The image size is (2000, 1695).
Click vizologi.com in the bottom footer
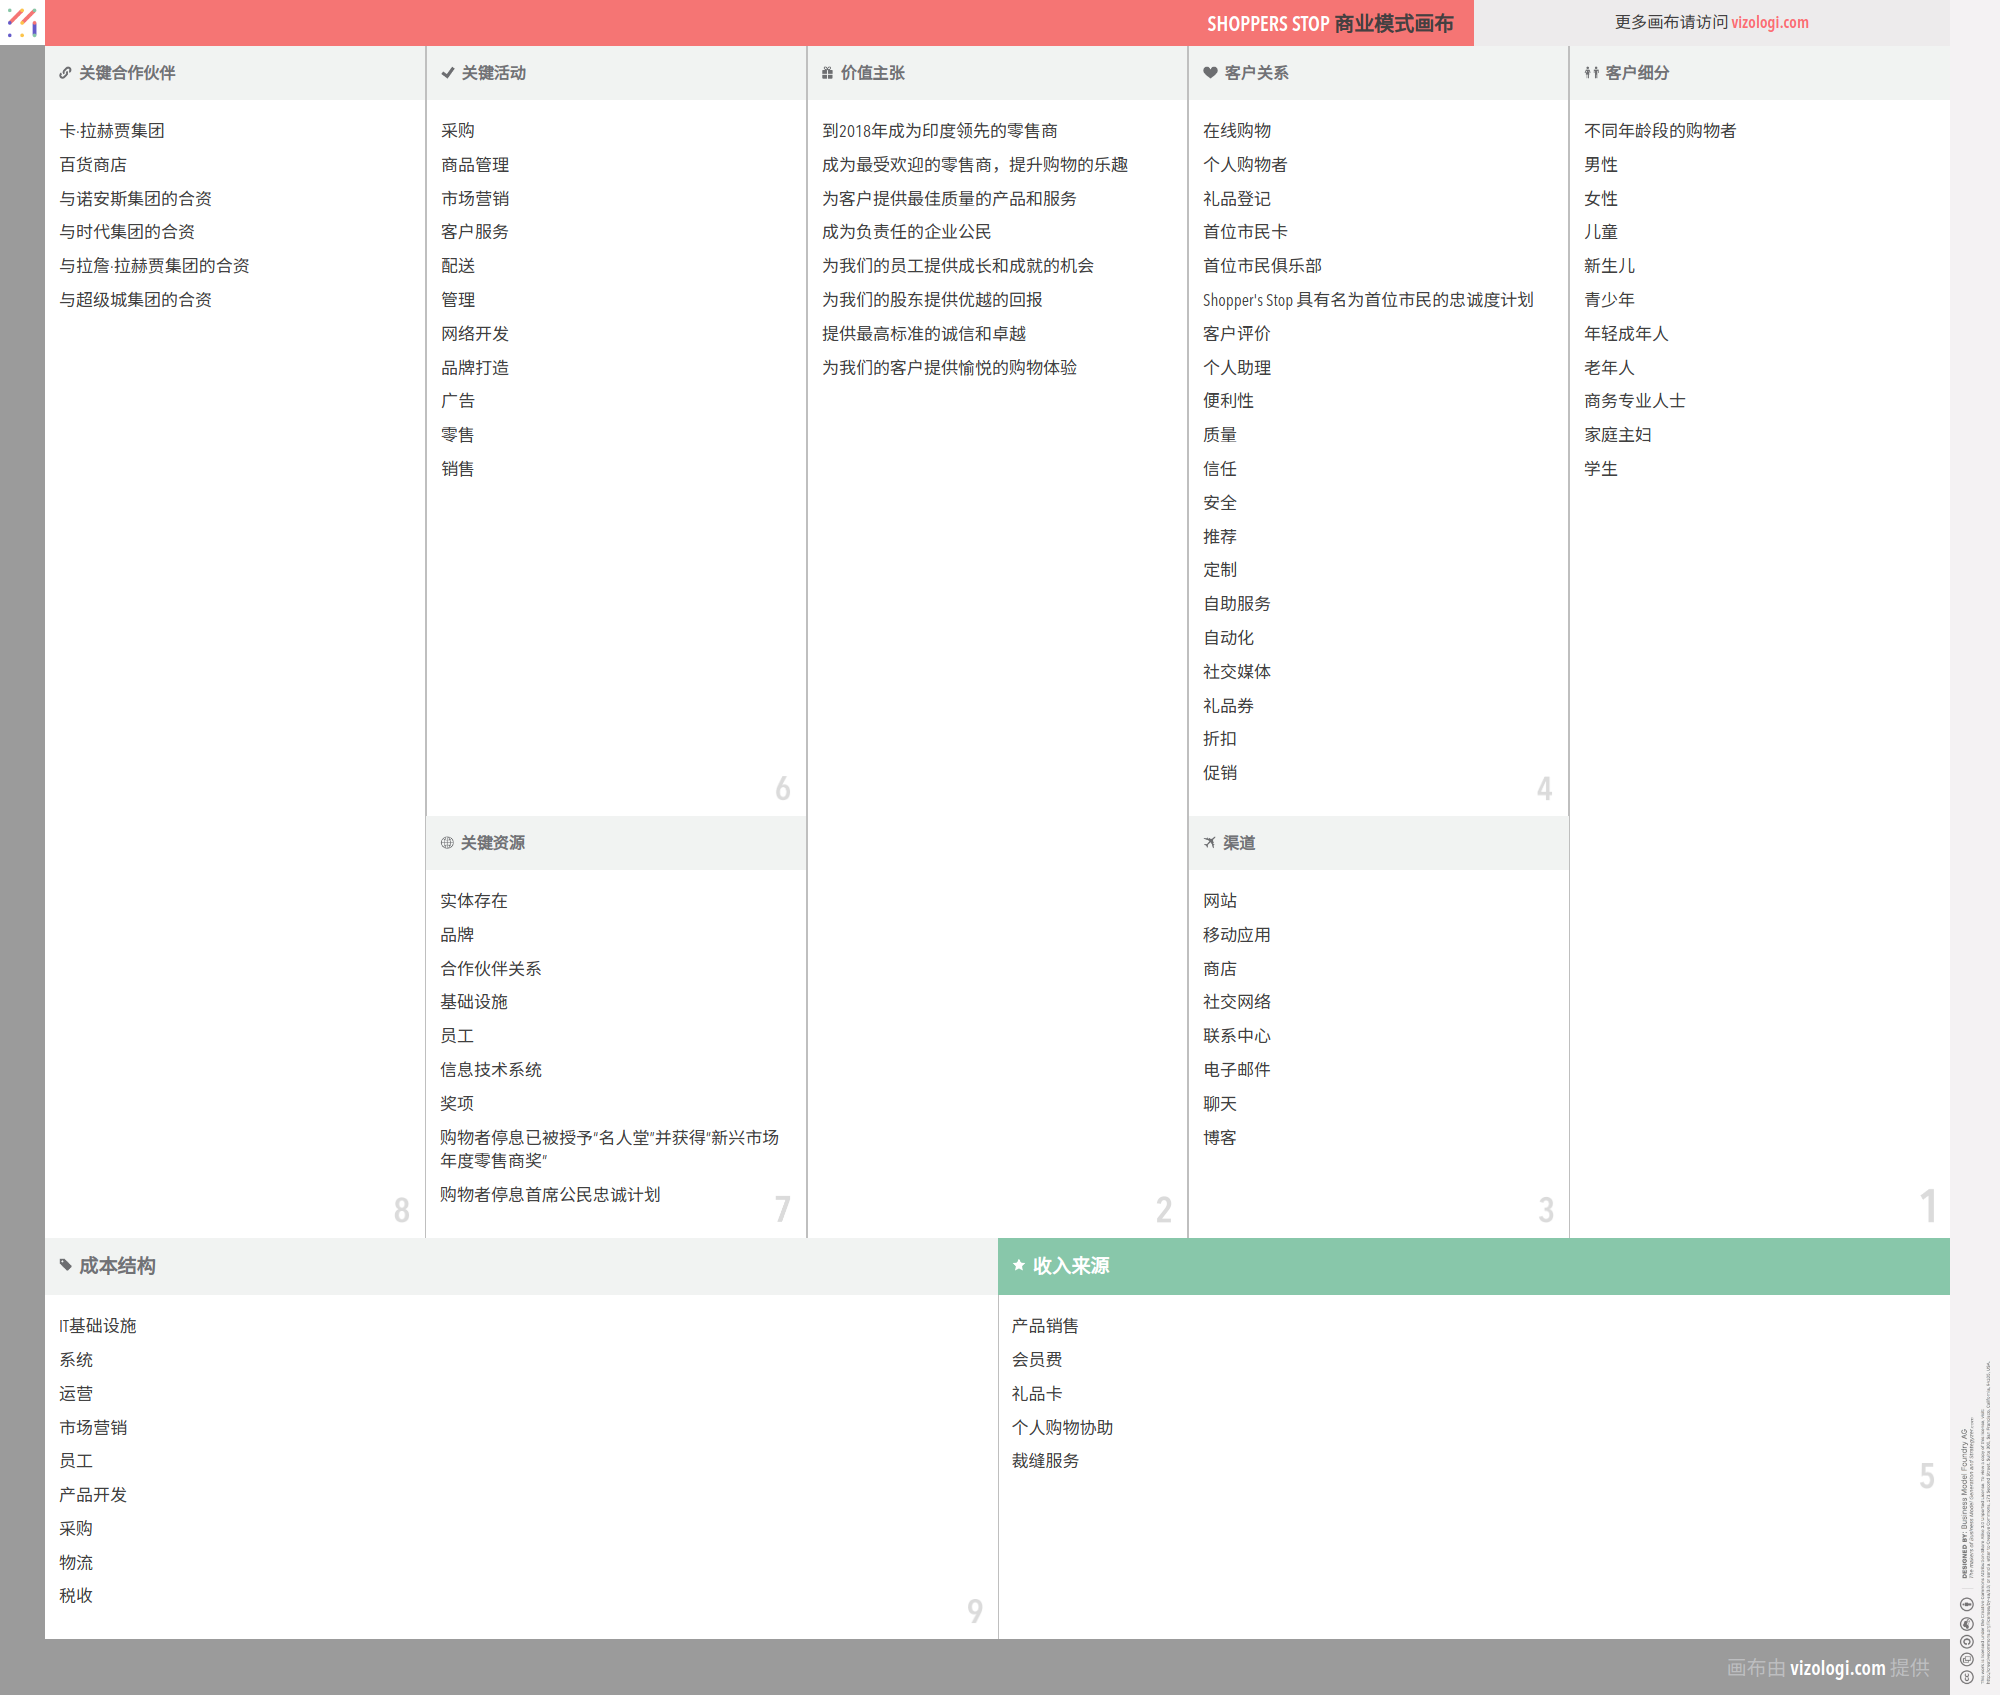point(1837,1667)
